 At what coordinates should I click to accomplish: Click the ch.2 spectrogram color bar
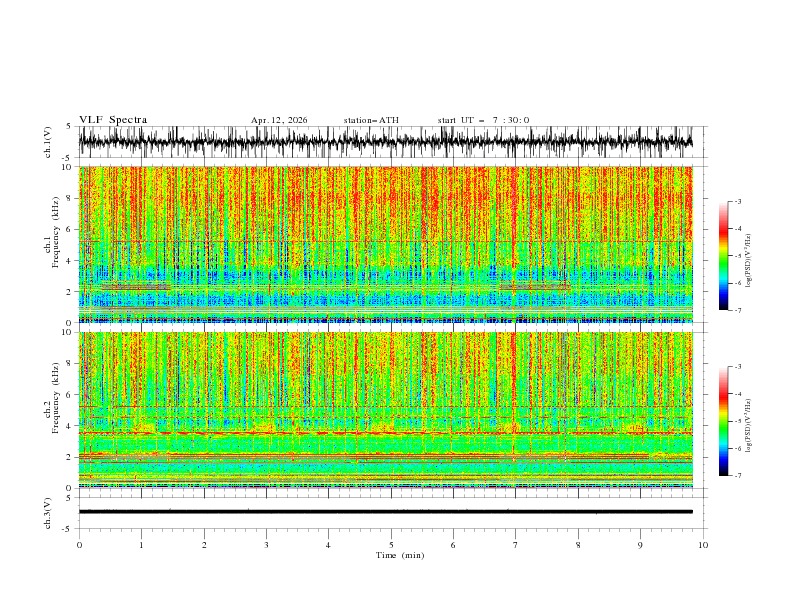pos(724,421)
